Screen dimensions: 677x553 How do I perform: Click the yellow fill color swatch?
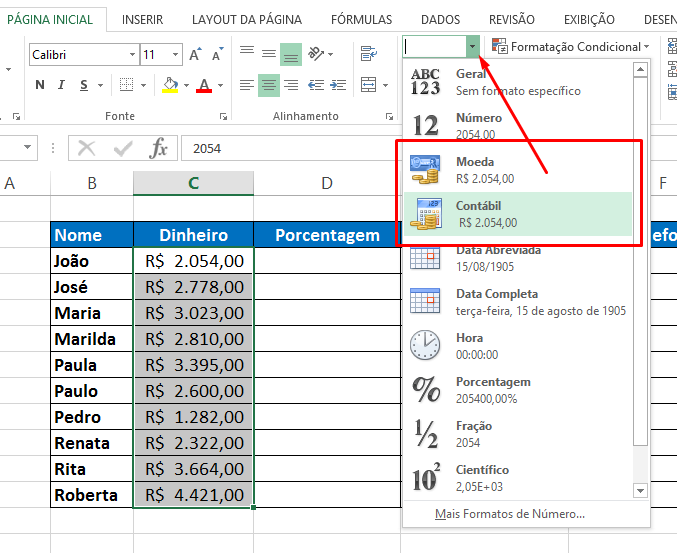(170, 85)
